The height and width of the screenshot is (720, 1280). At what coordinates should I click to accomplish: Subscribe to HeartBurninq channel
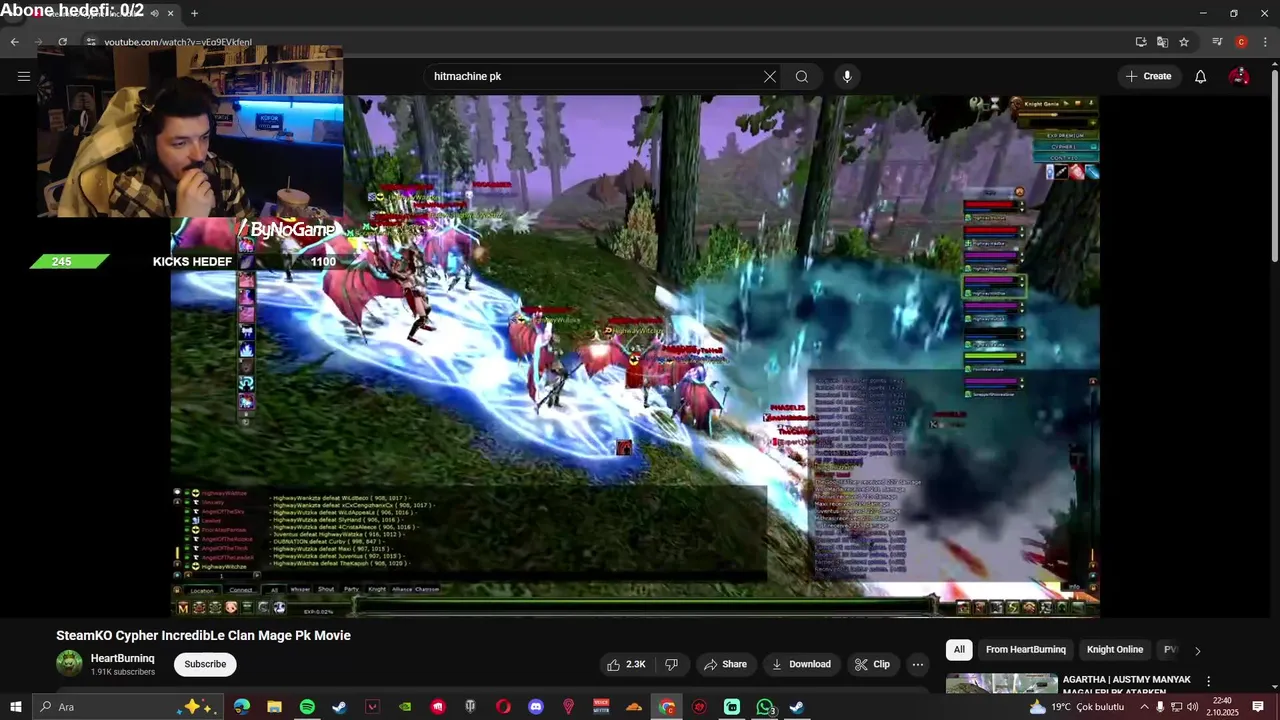[x=205, y=664]
